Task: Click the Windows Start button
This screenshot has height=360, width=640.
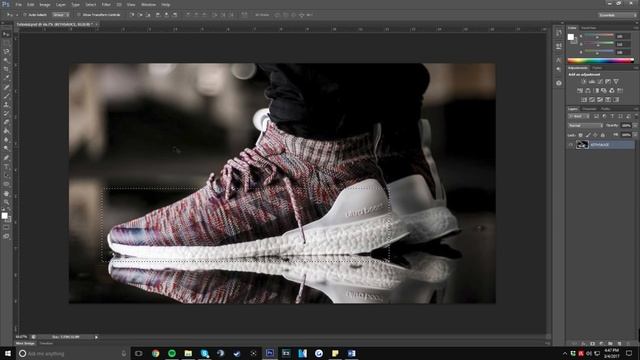Action: [x=7, y=353]
